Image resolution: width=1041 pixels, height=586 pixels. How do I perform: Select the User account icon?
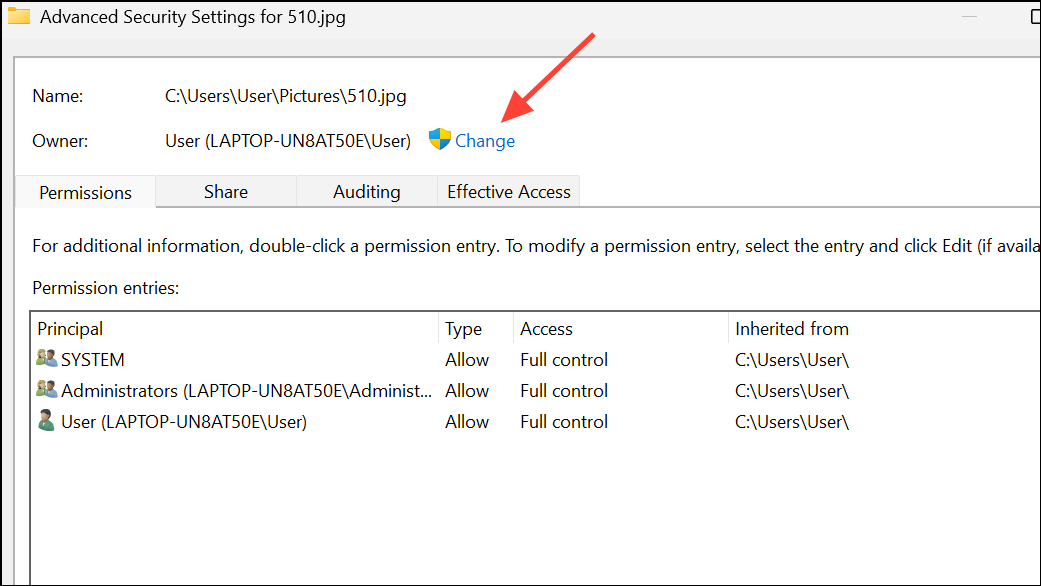point(46,421)
